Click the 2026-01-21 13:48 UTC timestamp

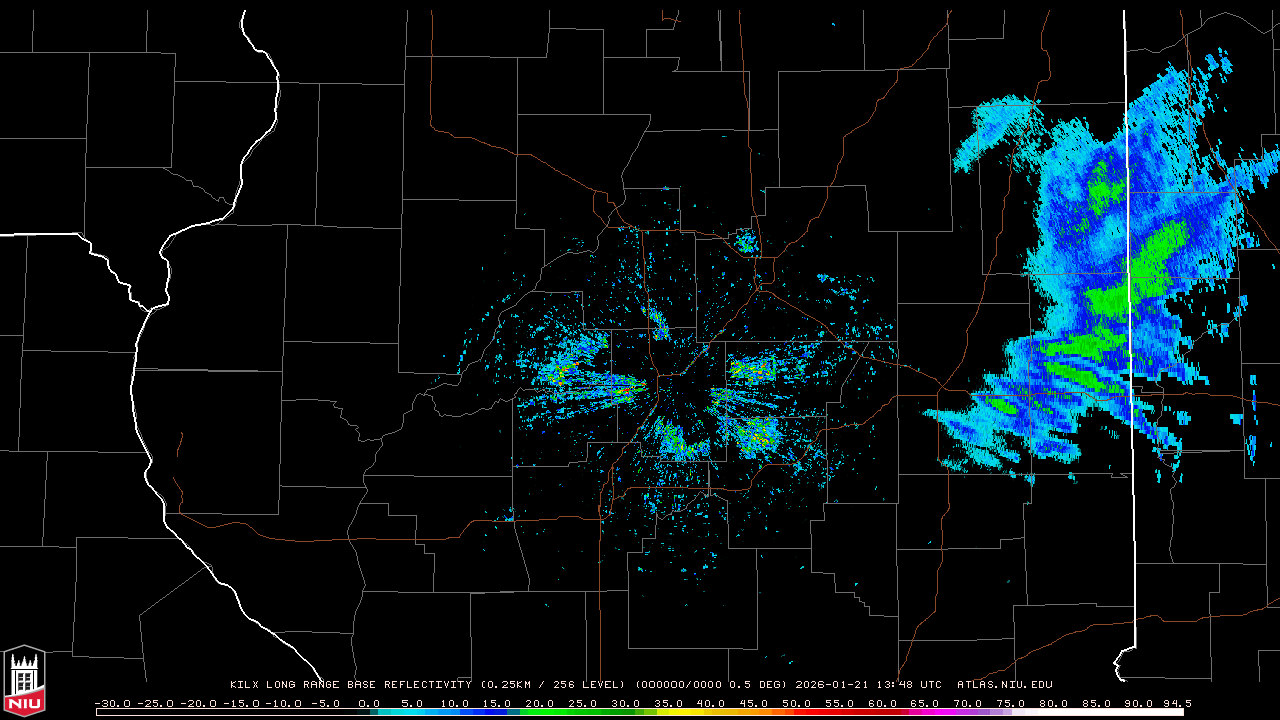pos(868,685)
